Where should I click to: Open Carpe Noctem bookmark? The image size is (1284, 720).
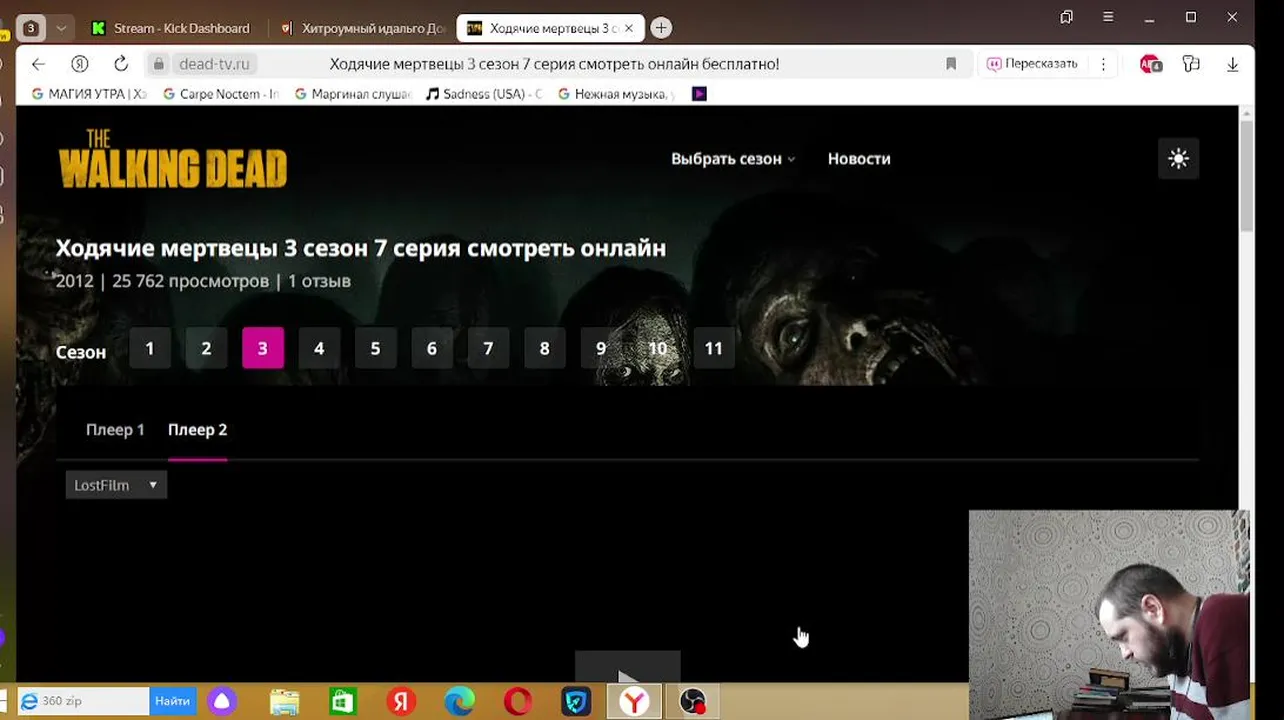coord(220,94)
